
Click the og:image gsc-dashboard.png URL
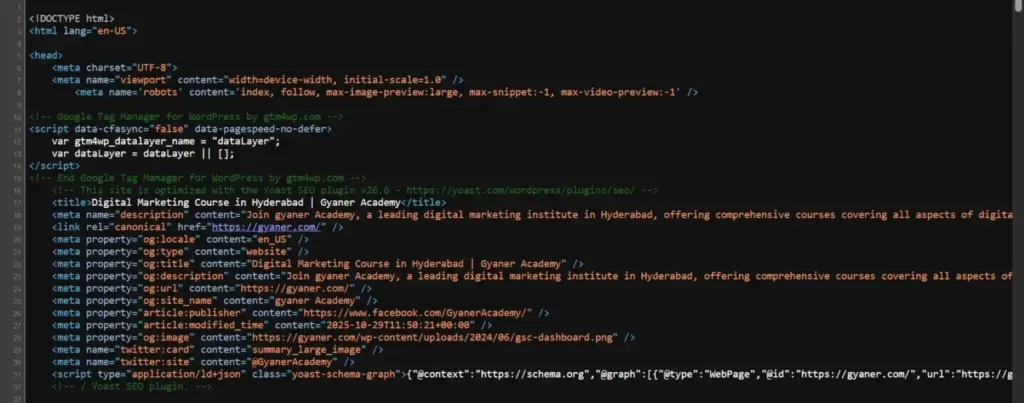point(434,337)
